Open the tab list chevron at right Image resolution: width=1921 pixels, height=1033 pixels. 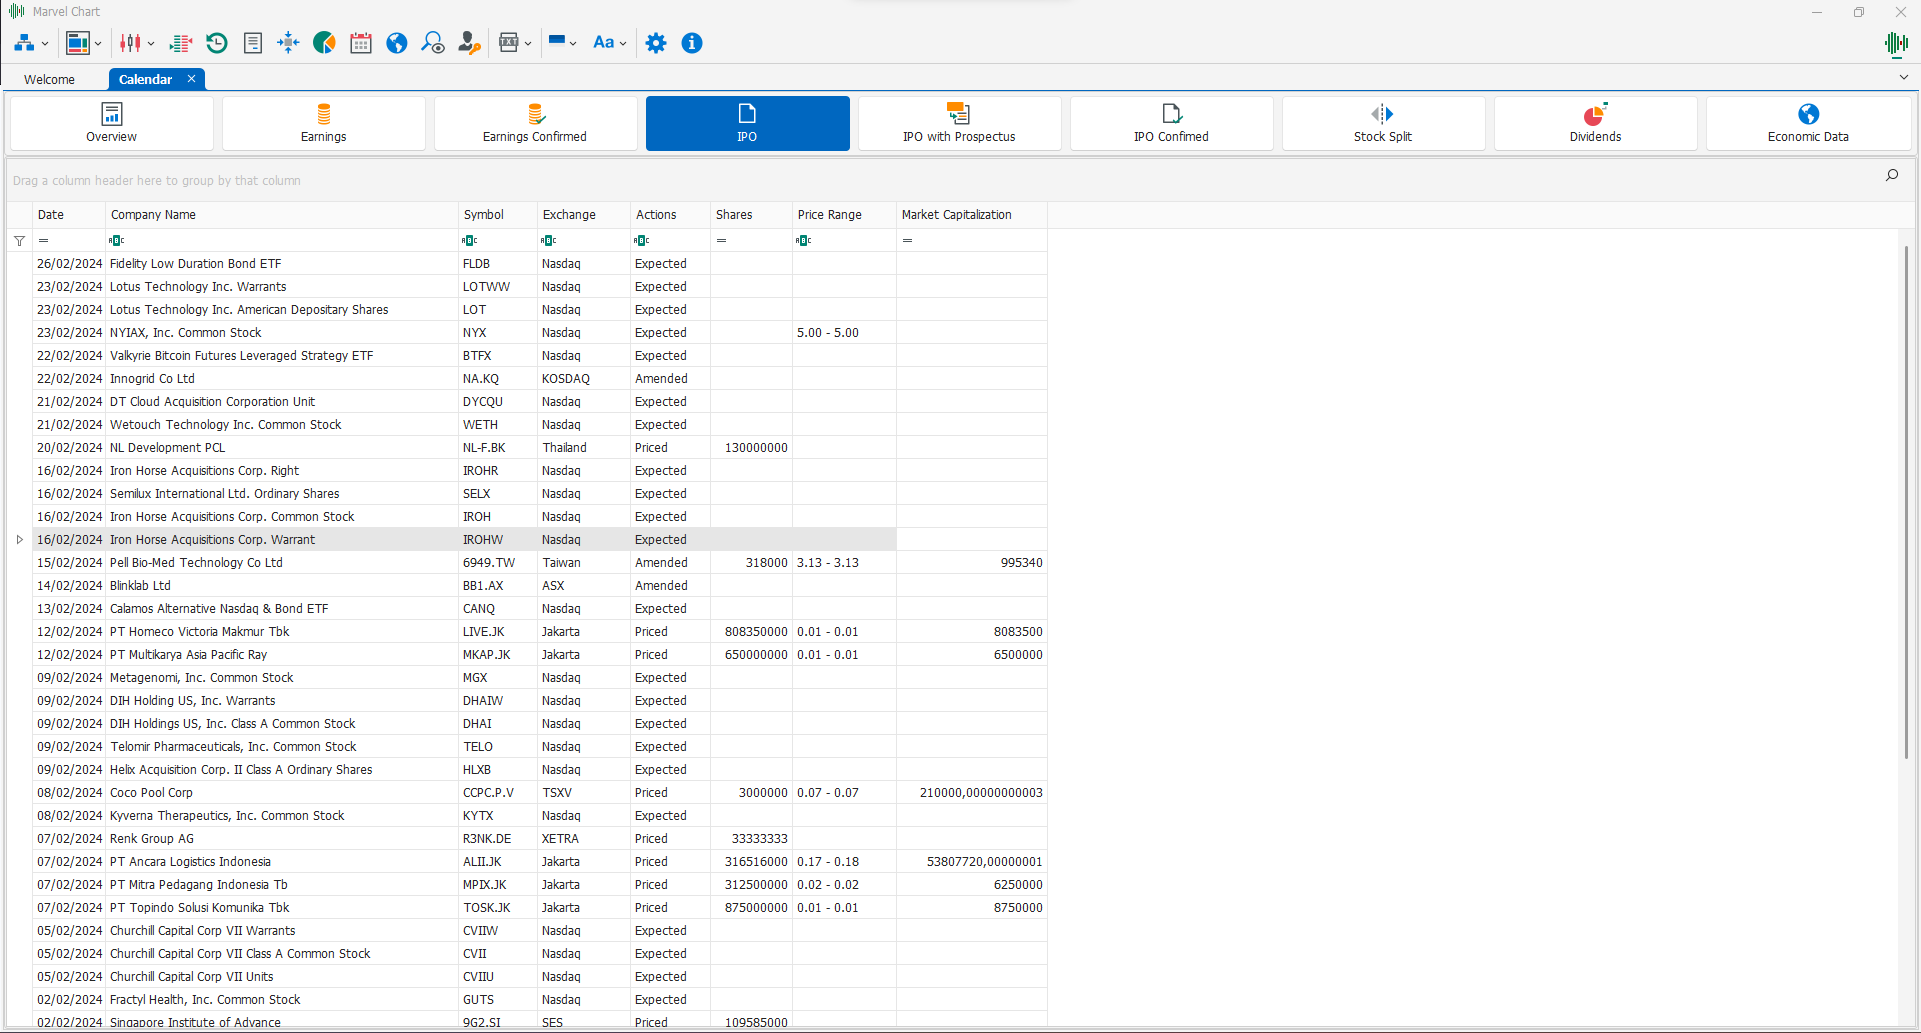tap(1903, 77)
